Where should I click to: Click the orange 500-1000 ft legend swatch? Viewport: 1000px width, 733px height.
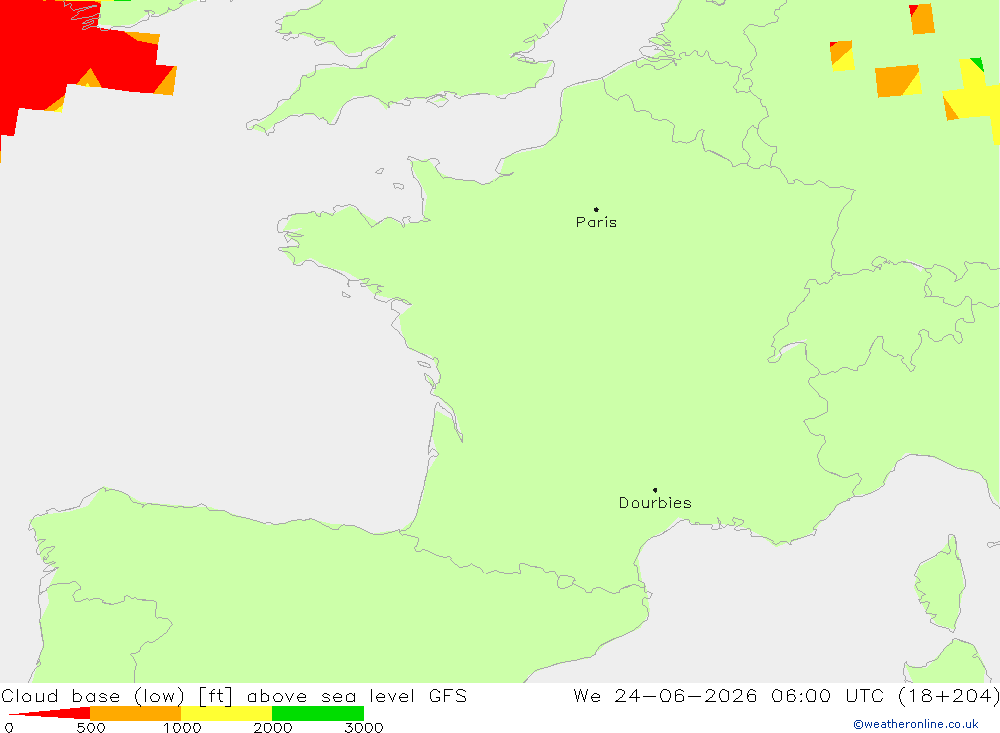[136, 713]
